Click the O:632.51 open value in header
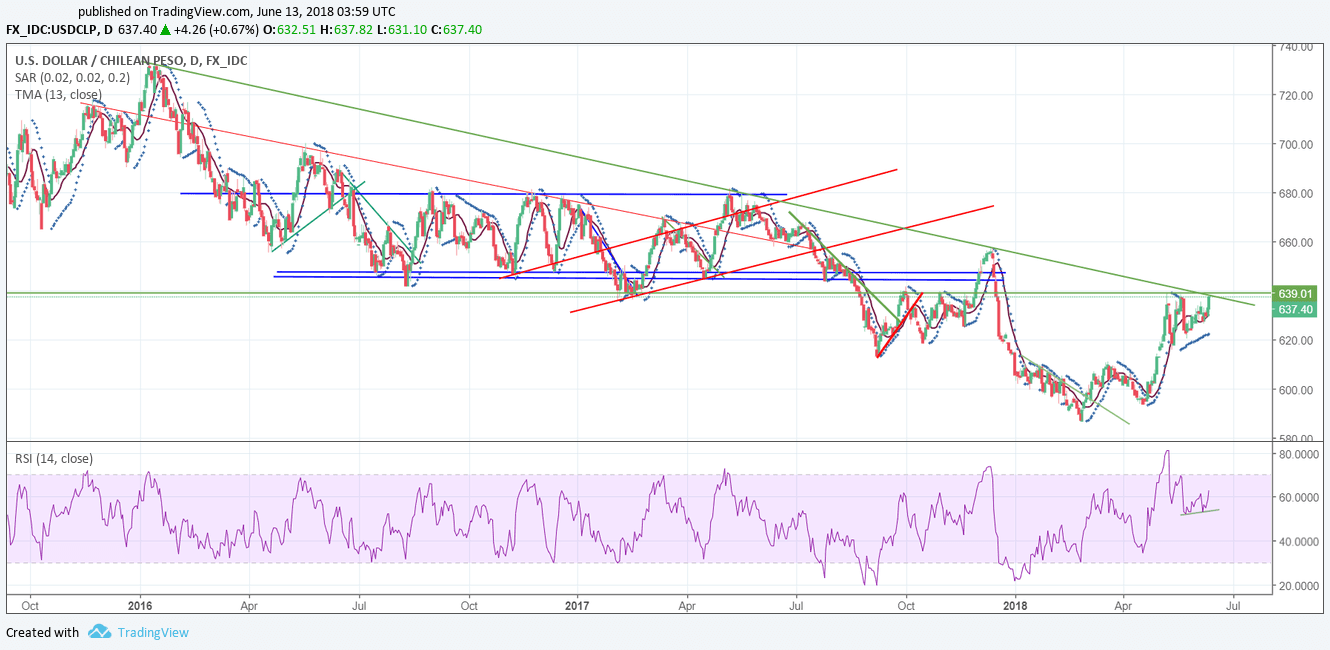This screenshot has height=650, width=1330. tap(290, 30)
